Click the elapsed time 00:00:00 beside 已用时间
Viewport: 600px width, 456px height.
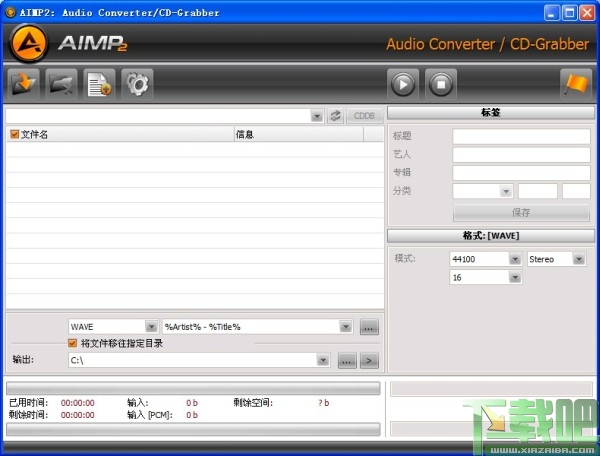[x=78, y=403]
